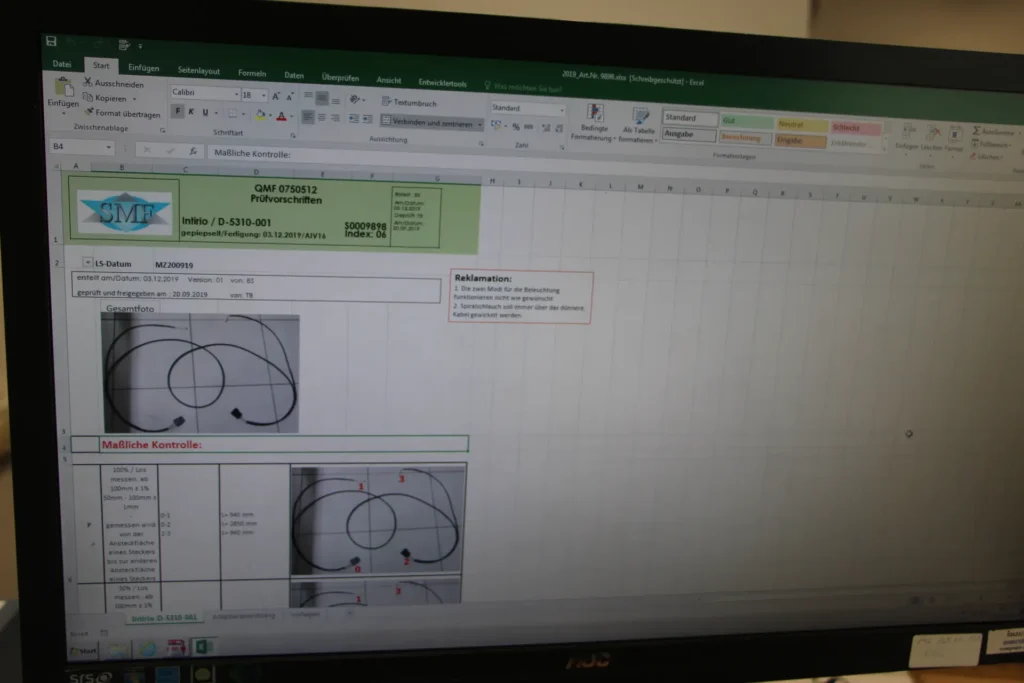The image size is (1024, 683).
Task: Click the insert function fx icon
Action: click(x=193, y=151)
